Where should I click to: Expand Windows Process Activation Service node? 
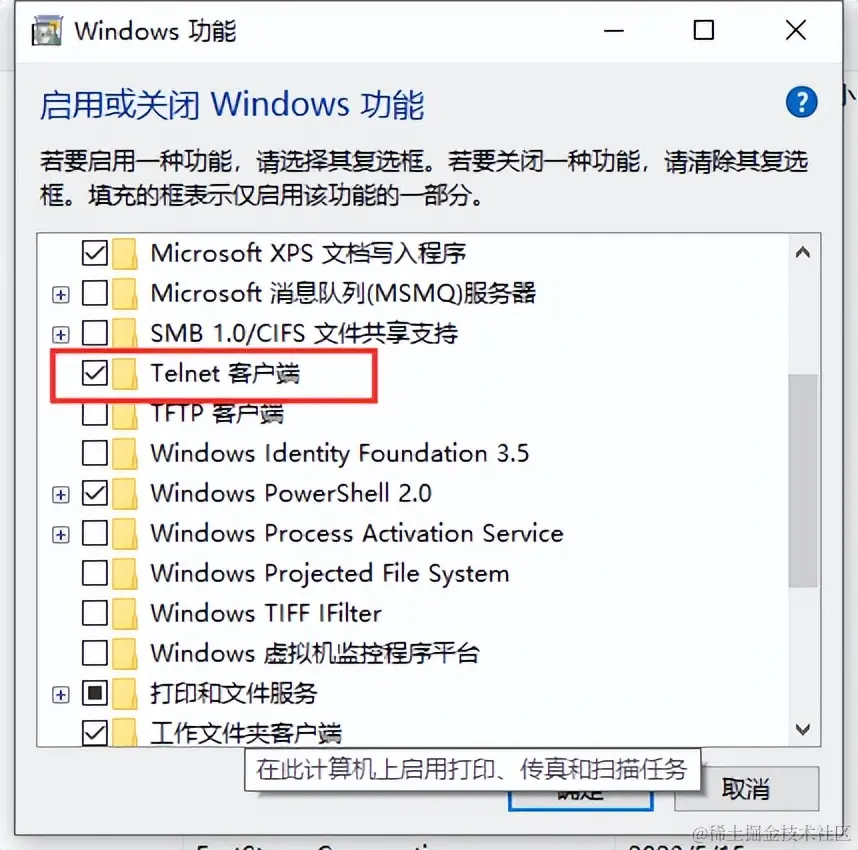(x=61, y=534)
